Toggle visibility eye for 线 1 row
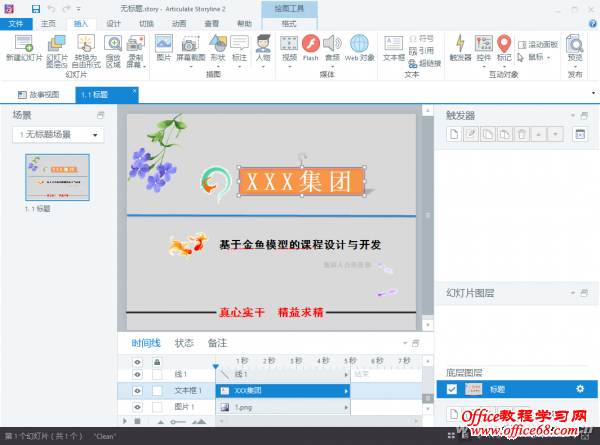Image resolution: width=600 pixels, height=445 pixels. click(x=138, y=375)
